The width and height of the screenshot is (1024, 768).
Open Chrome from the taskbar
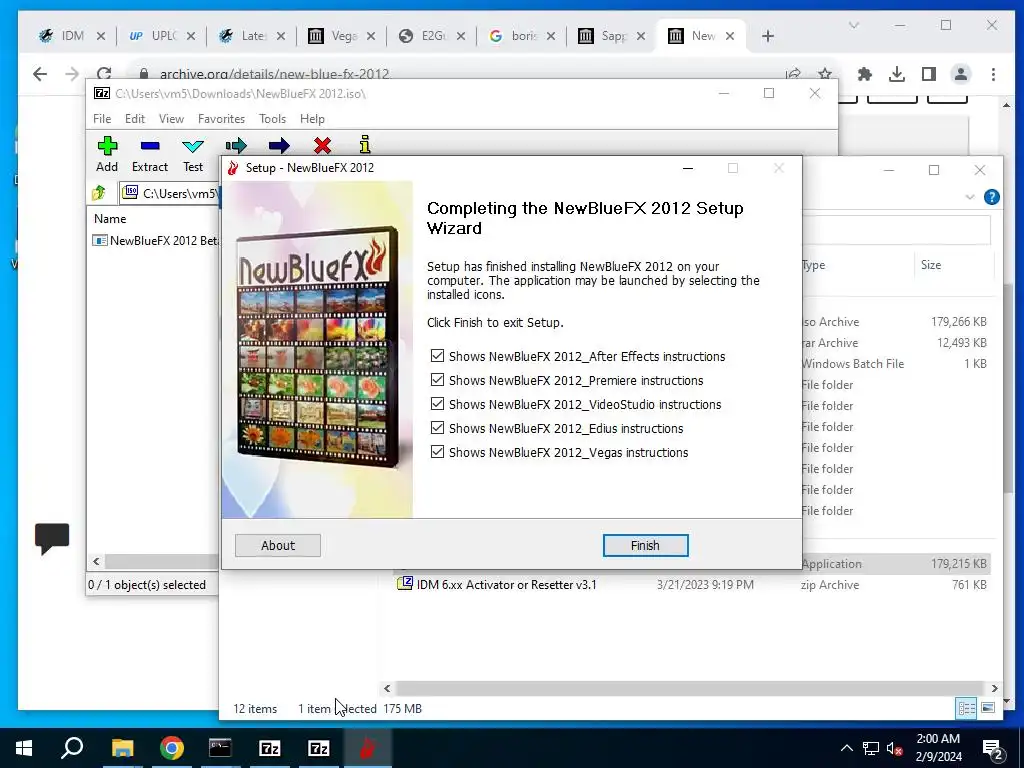[172, 748]
